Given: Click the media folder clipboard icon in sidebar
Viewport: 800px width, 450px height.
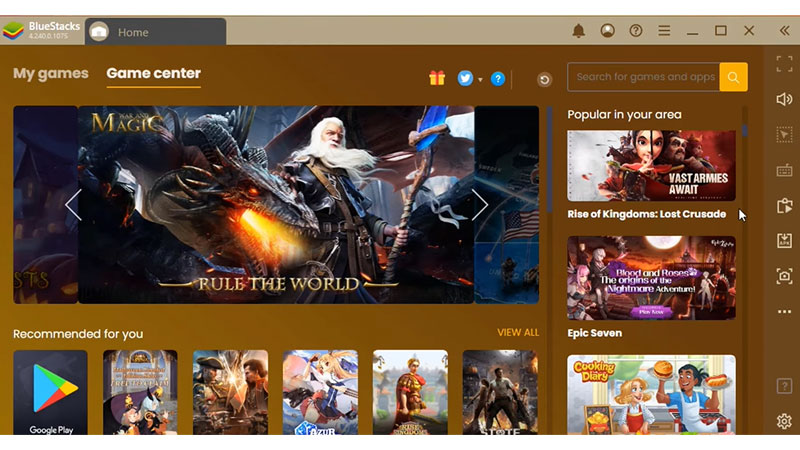Looking at the screenshot, I should click(784, 206).
